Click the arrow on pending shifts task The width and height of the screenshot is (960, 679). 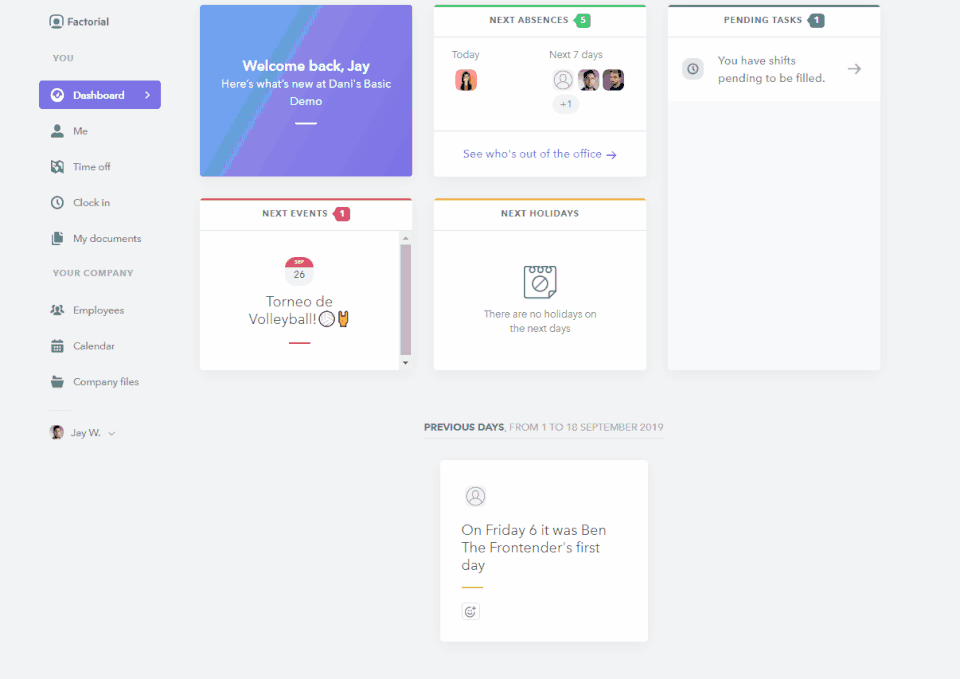[854, 69]
